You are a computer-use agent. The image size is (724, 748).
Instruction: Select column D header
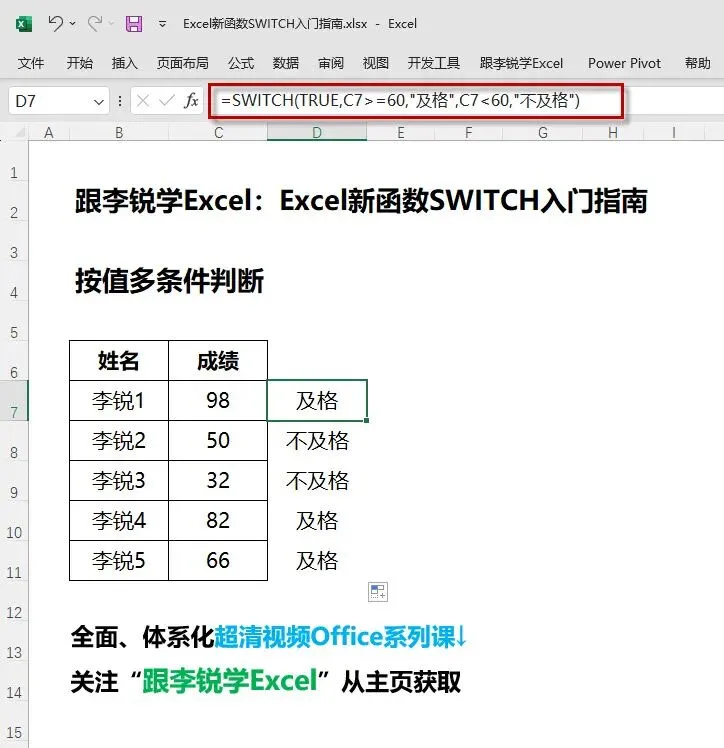point(317,132)
